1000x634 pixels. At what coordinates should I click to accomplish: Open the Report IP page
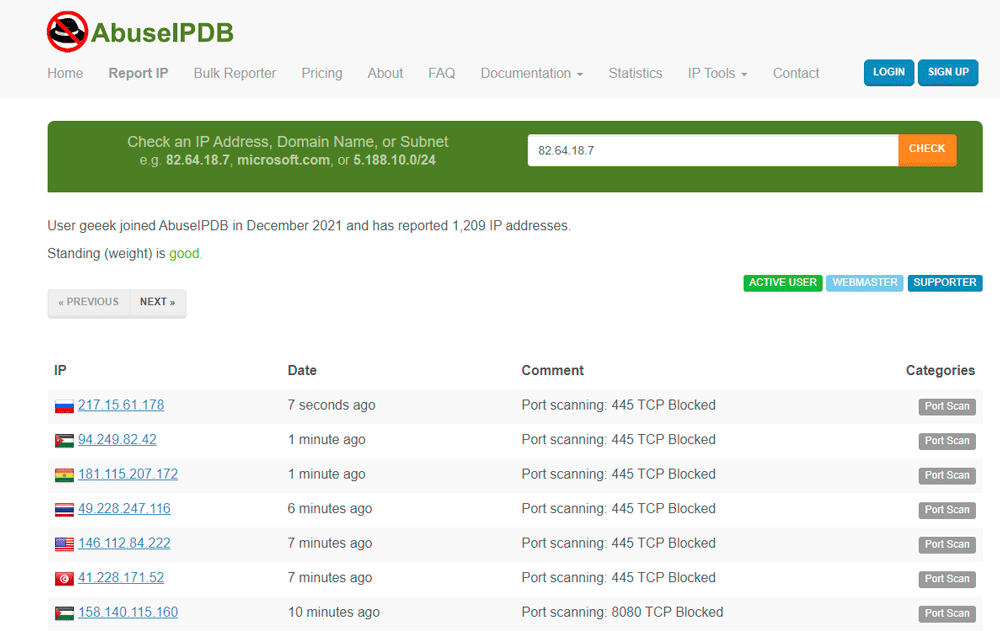pos(138,73)
